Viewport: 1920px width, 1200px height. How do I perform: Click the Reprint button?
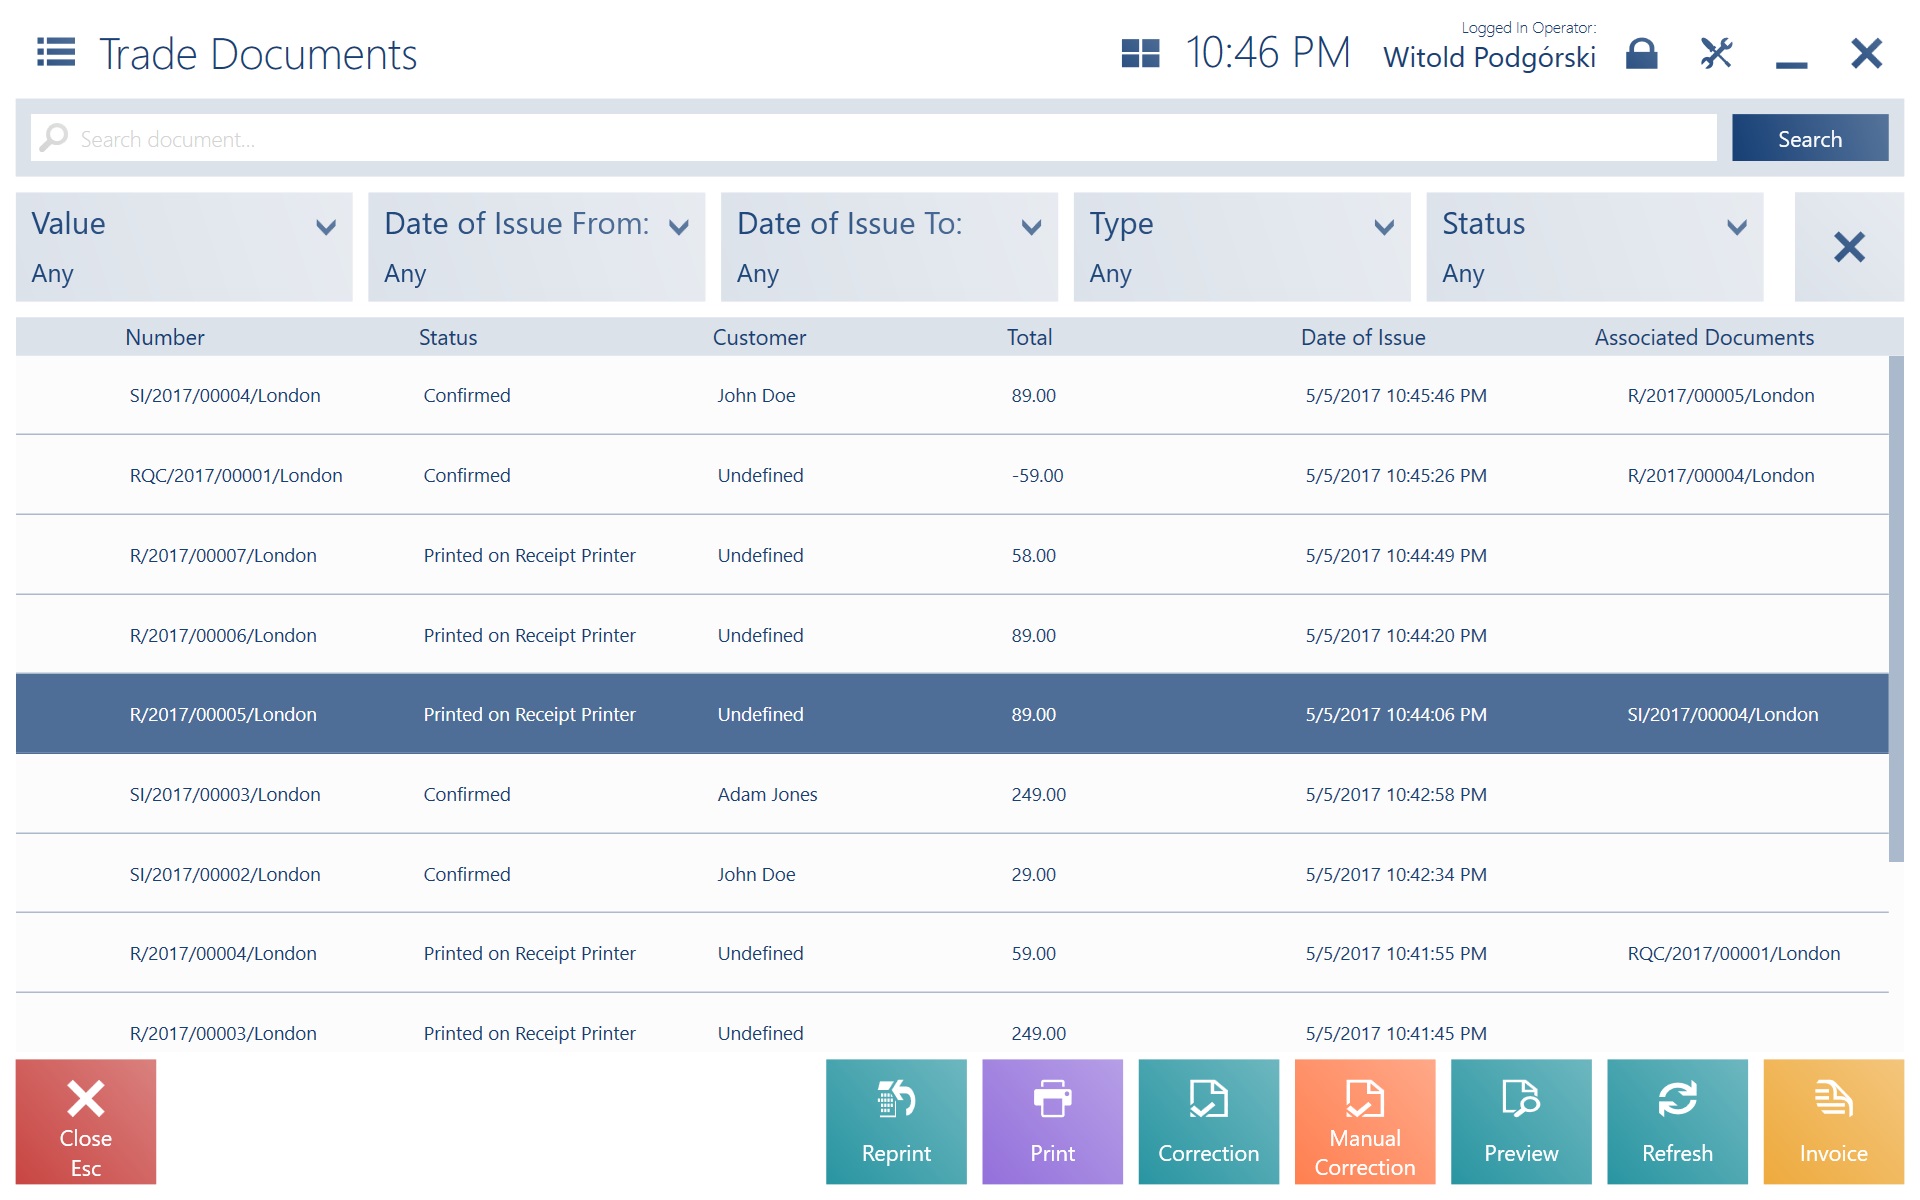[896, 1121]
